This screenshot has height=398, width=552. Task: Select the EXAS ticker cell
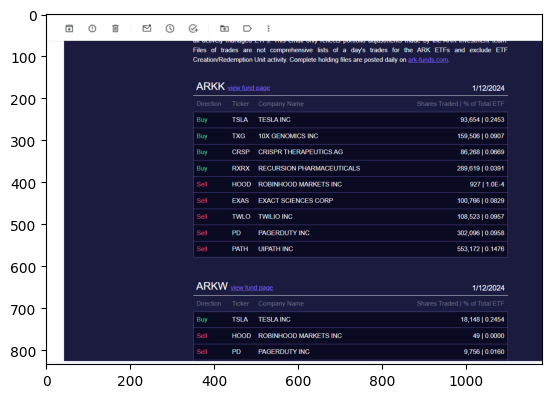[x=240, y=201]
